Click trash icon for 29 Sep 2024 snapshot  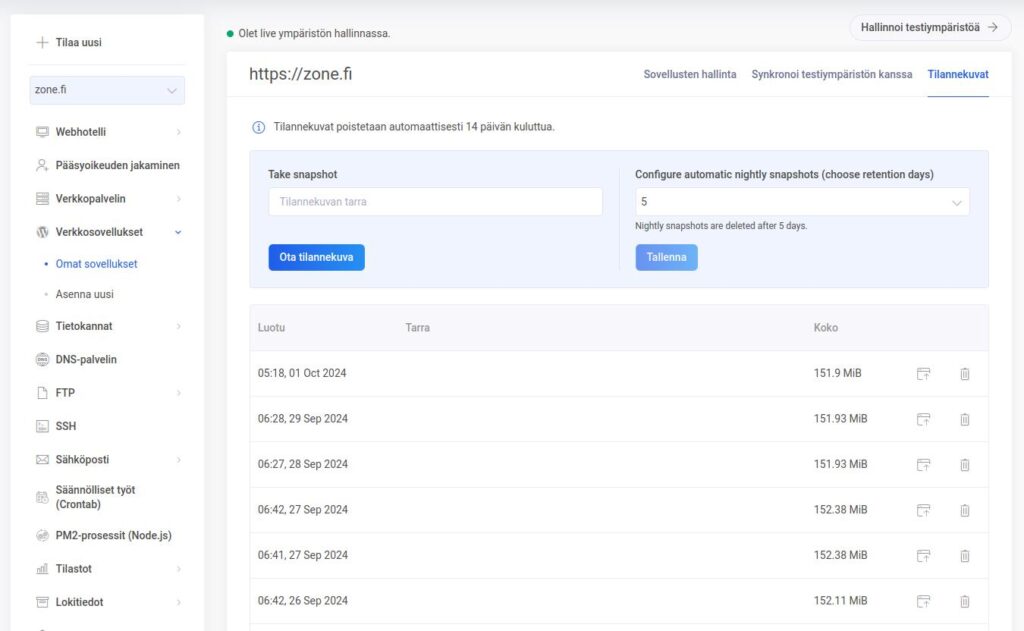pyautogui.click(x=964, y=419)
